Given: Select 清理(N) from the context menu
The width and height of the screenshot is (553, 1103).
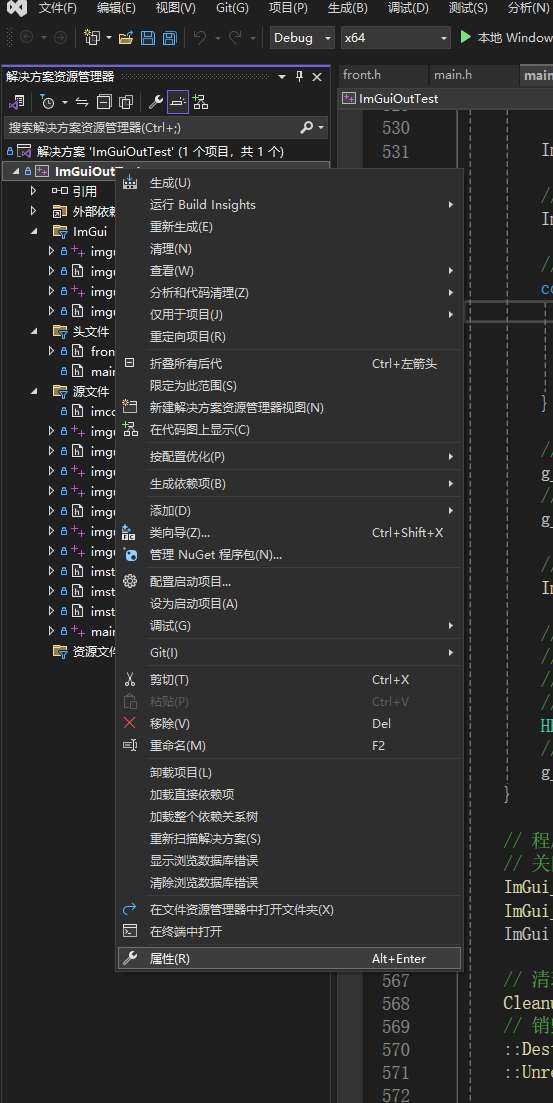Looking at the screenshot, I should (289, 248).
